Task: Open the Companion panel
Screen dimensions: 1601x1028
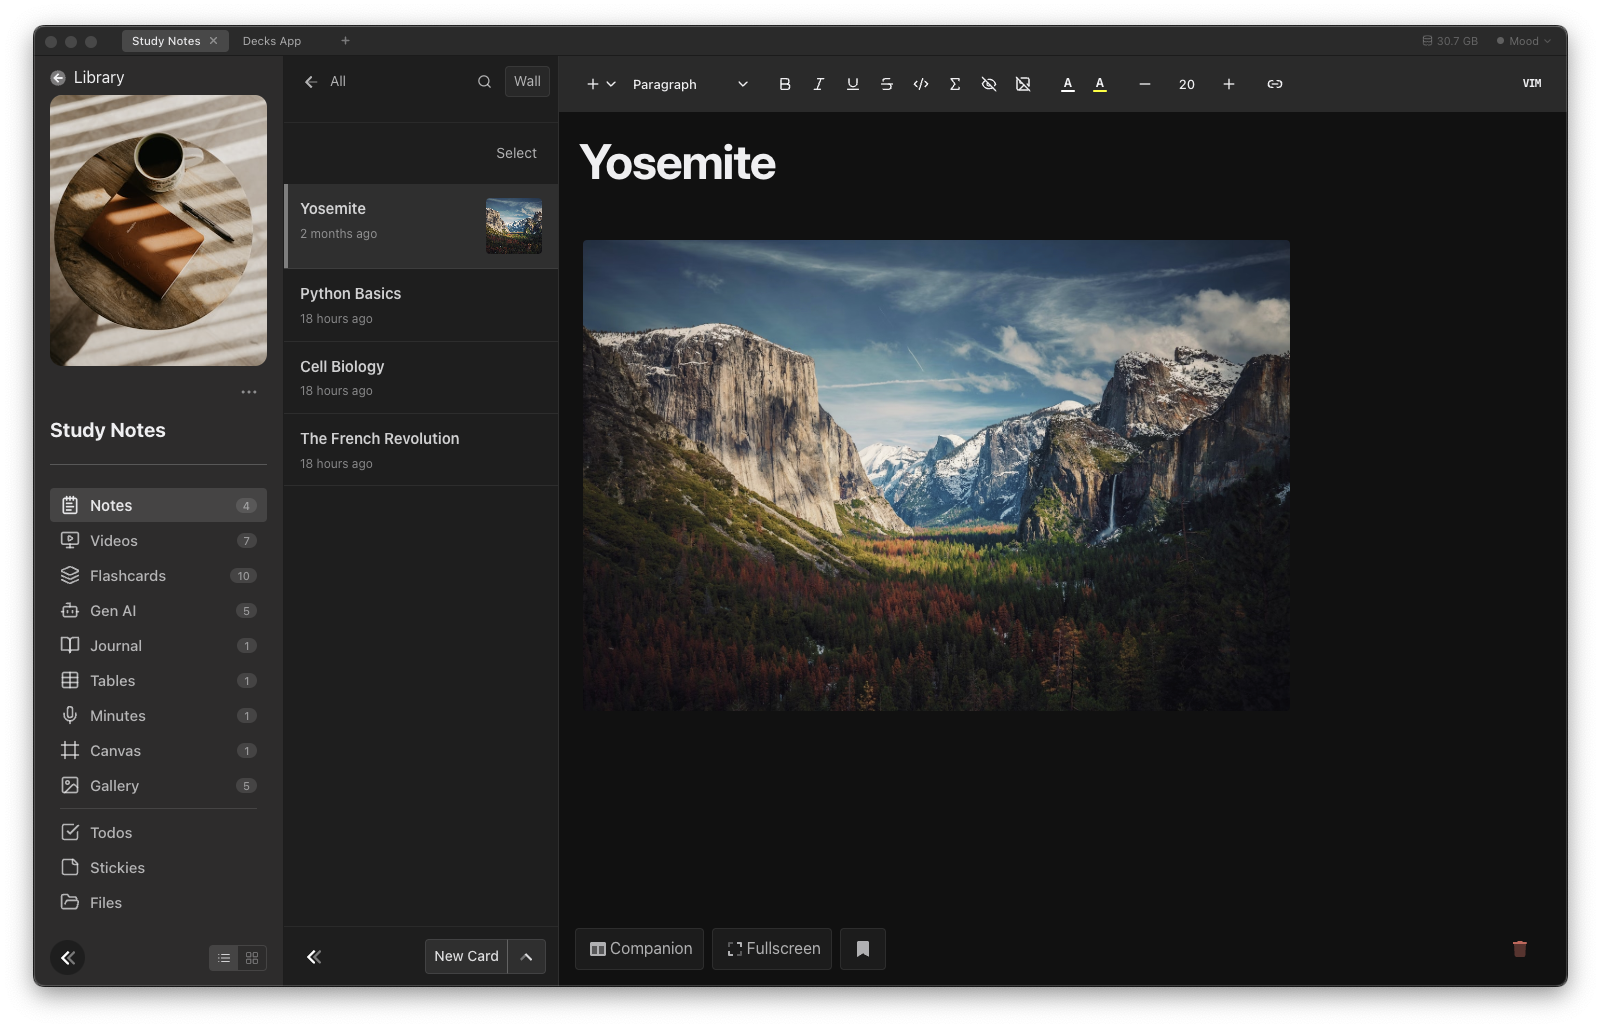Action: pyautogui.click(x=639, y=948)
